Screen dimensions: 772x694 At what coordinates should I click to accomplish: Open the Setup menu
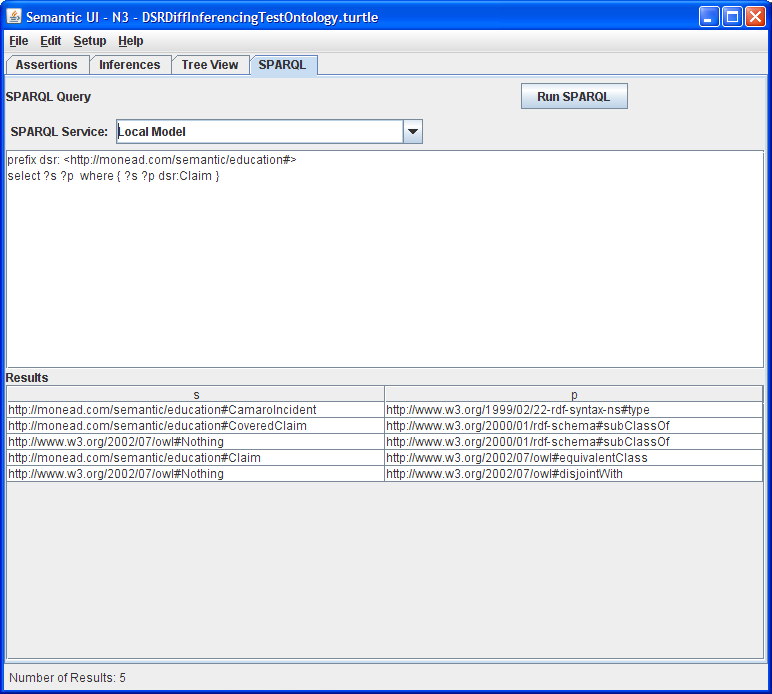(90, 41)
